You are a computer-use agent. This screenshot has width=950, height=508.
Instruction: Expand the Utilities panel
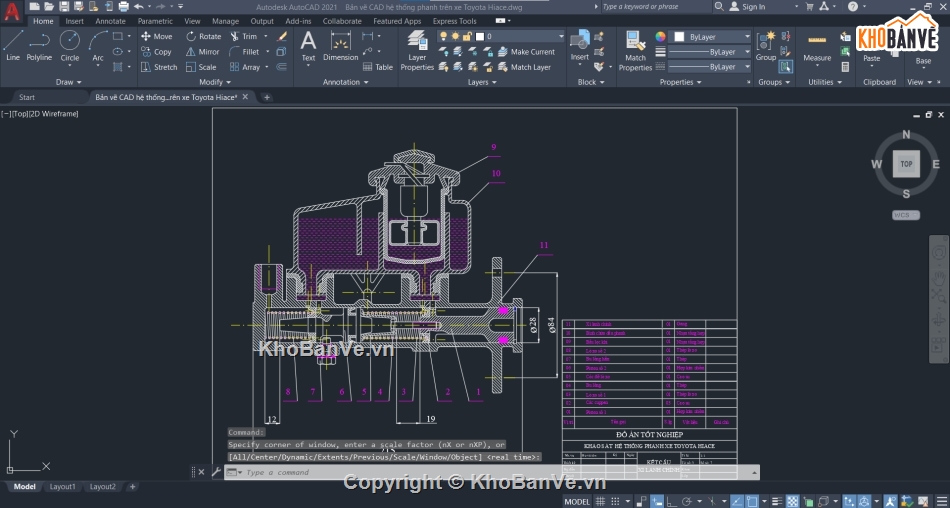[825, 82]
